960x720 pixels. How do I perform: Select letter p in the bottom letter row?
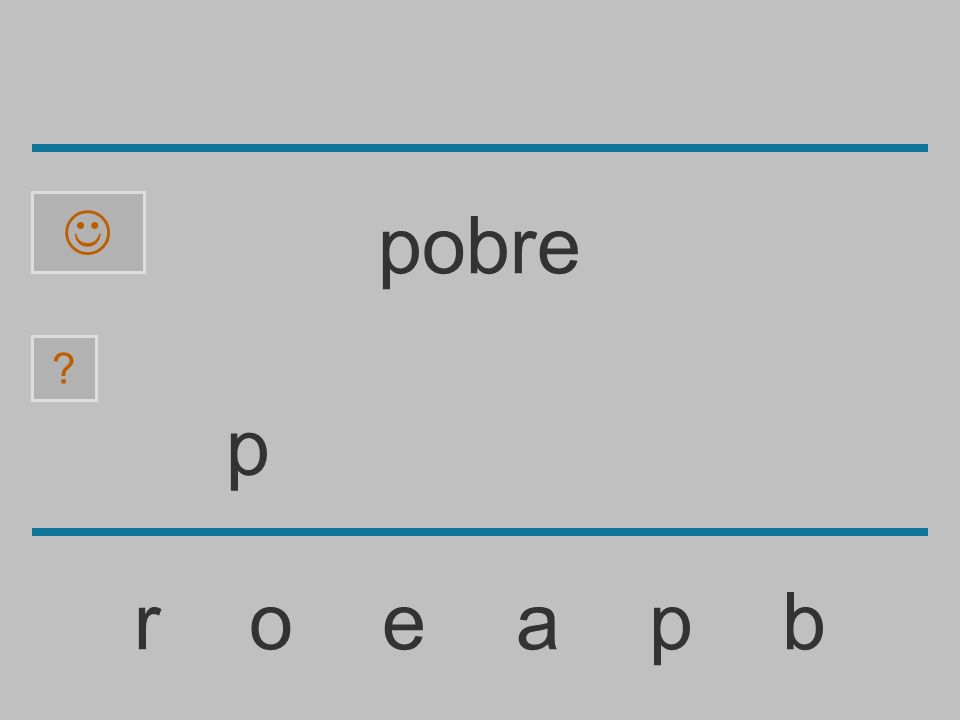click(x=671, y=634)
